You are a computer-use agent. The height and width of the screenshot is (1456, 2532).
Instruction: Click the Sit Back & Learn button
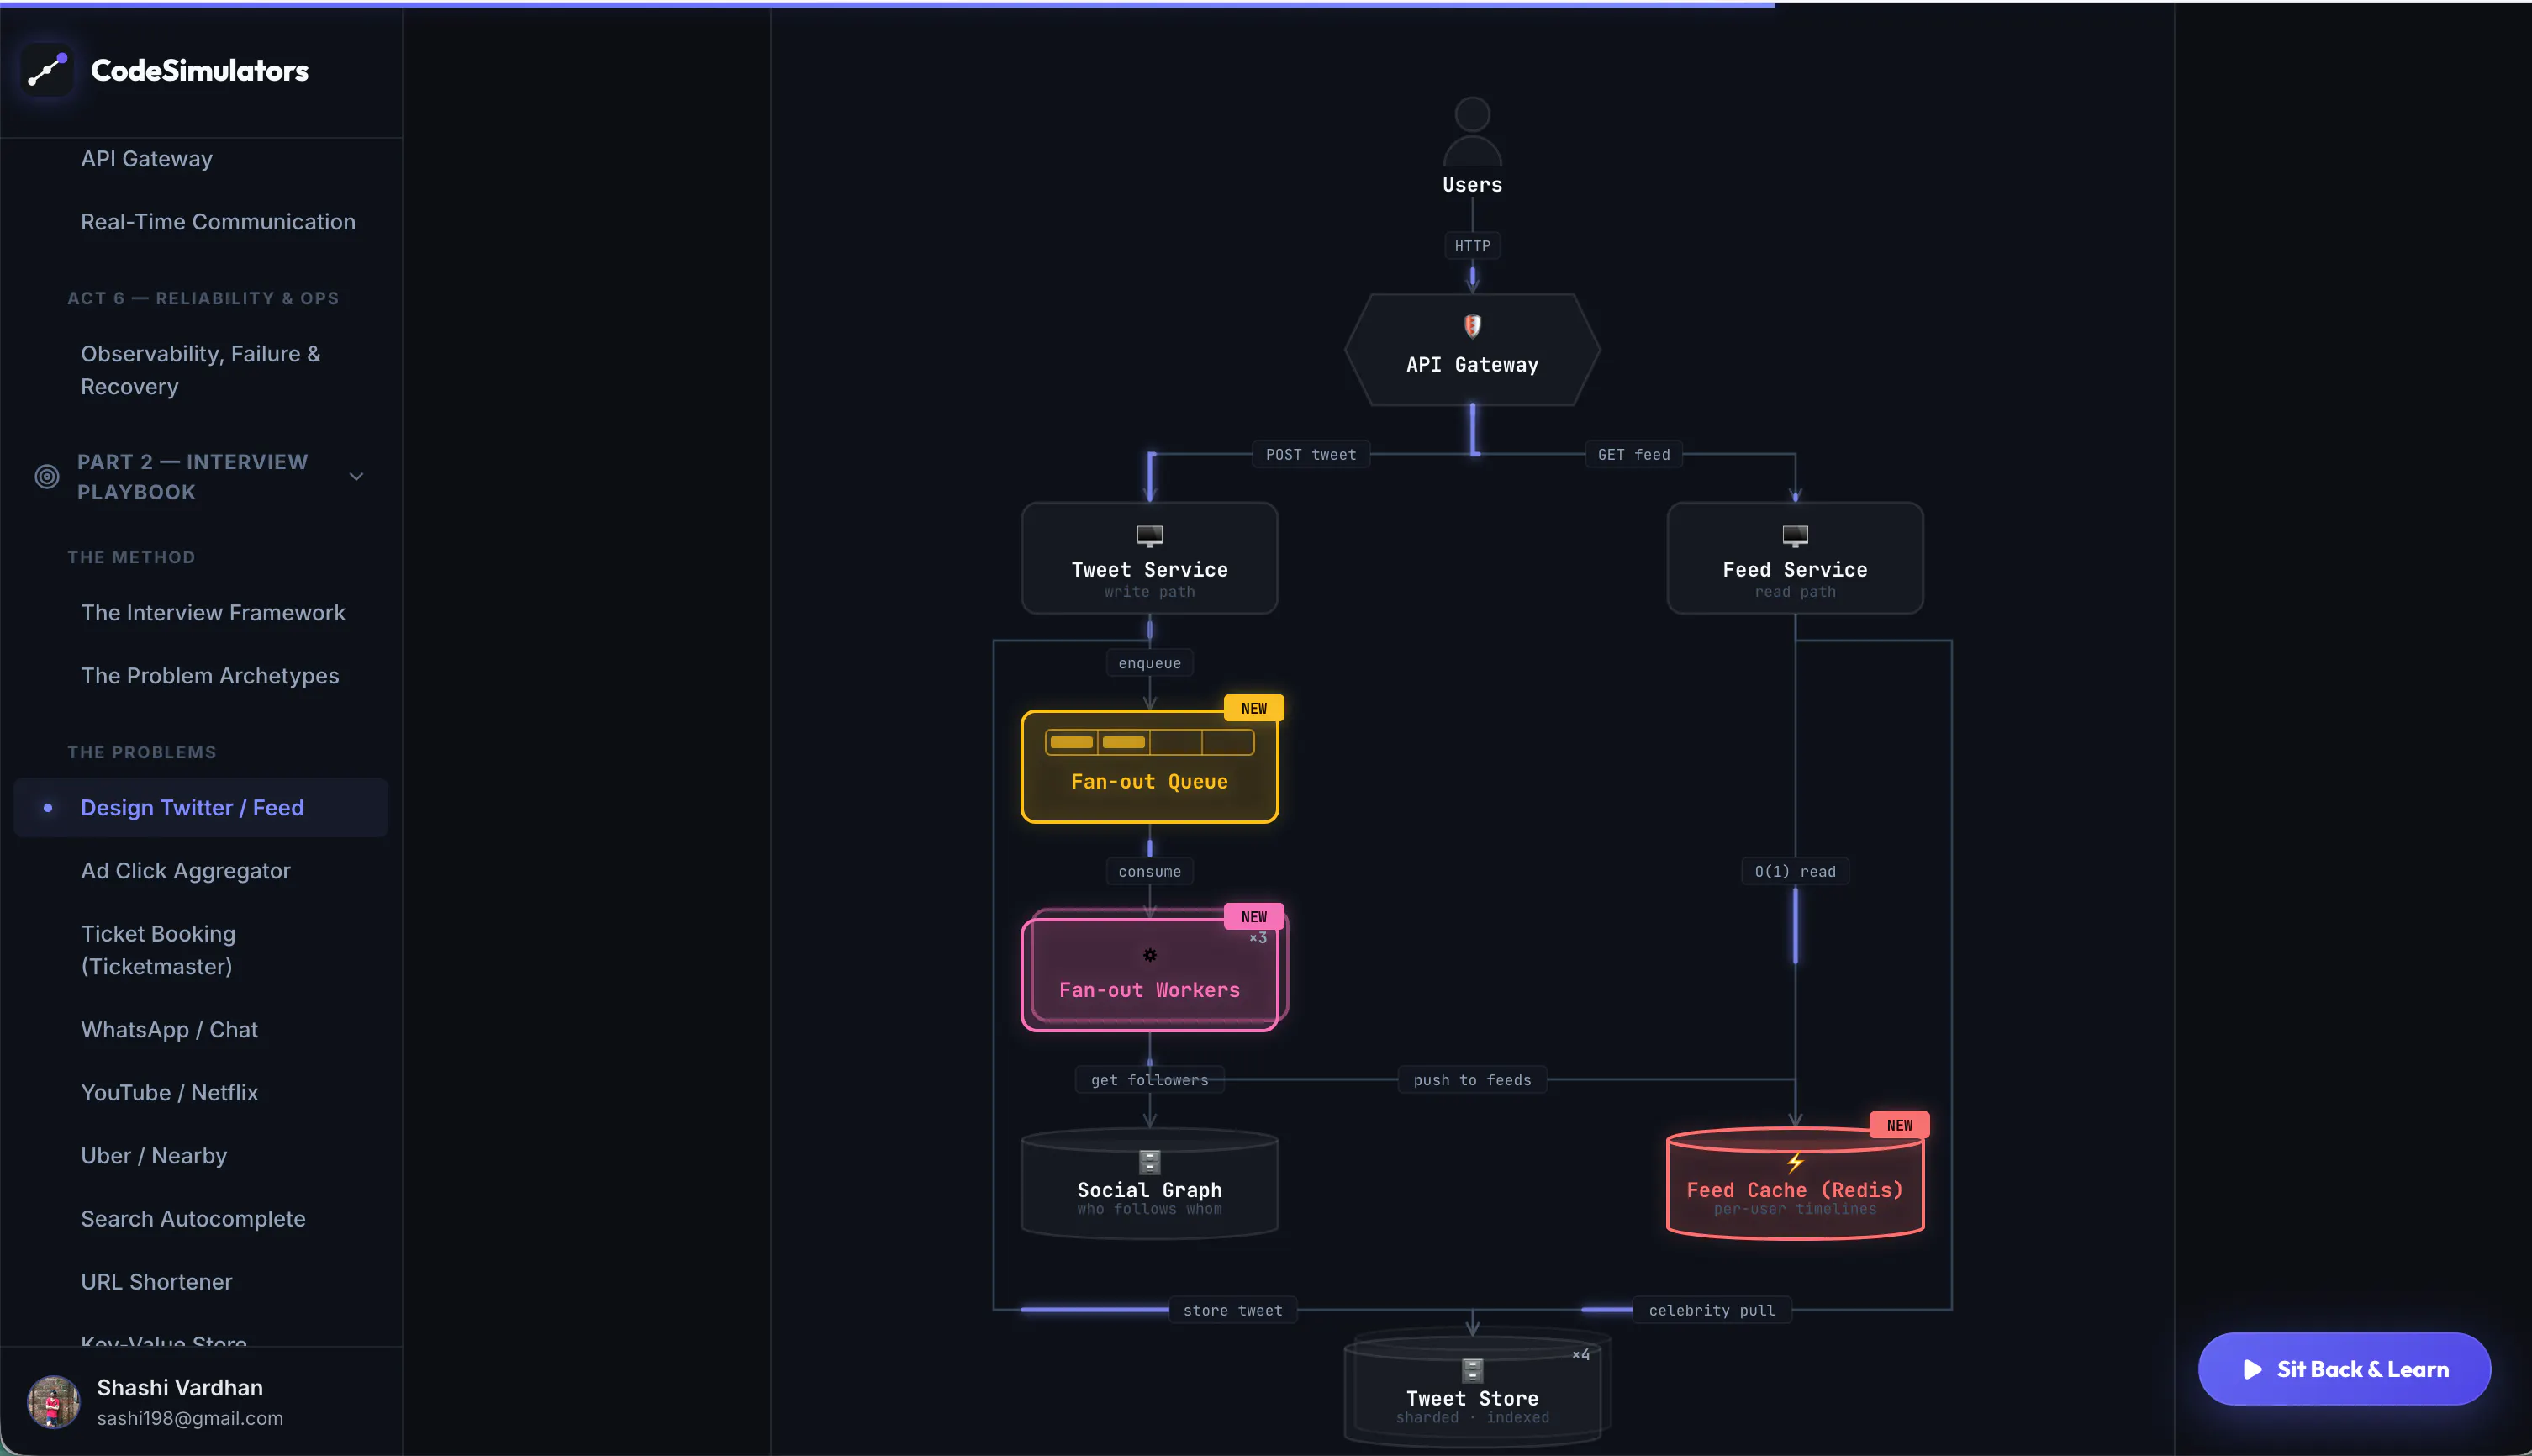click(x=2344, y=1369)
